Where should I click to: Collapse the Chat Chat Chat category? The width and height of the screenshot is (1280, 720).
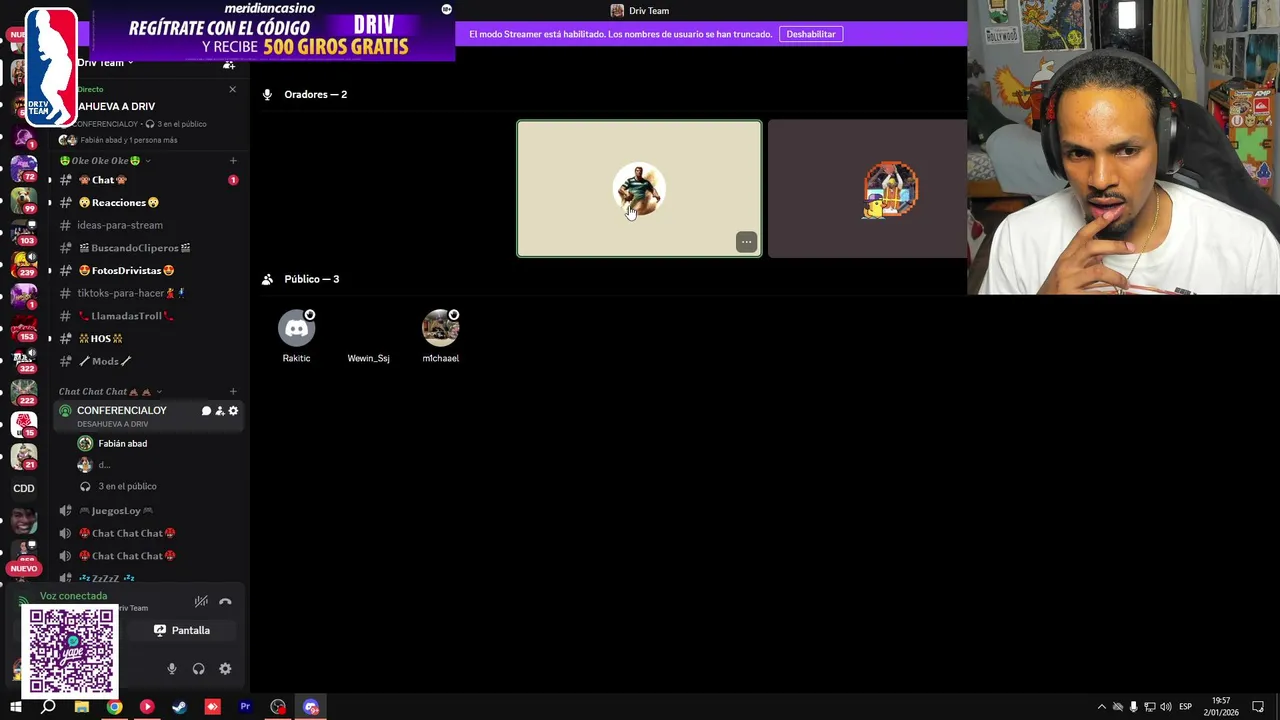[110, 392]
